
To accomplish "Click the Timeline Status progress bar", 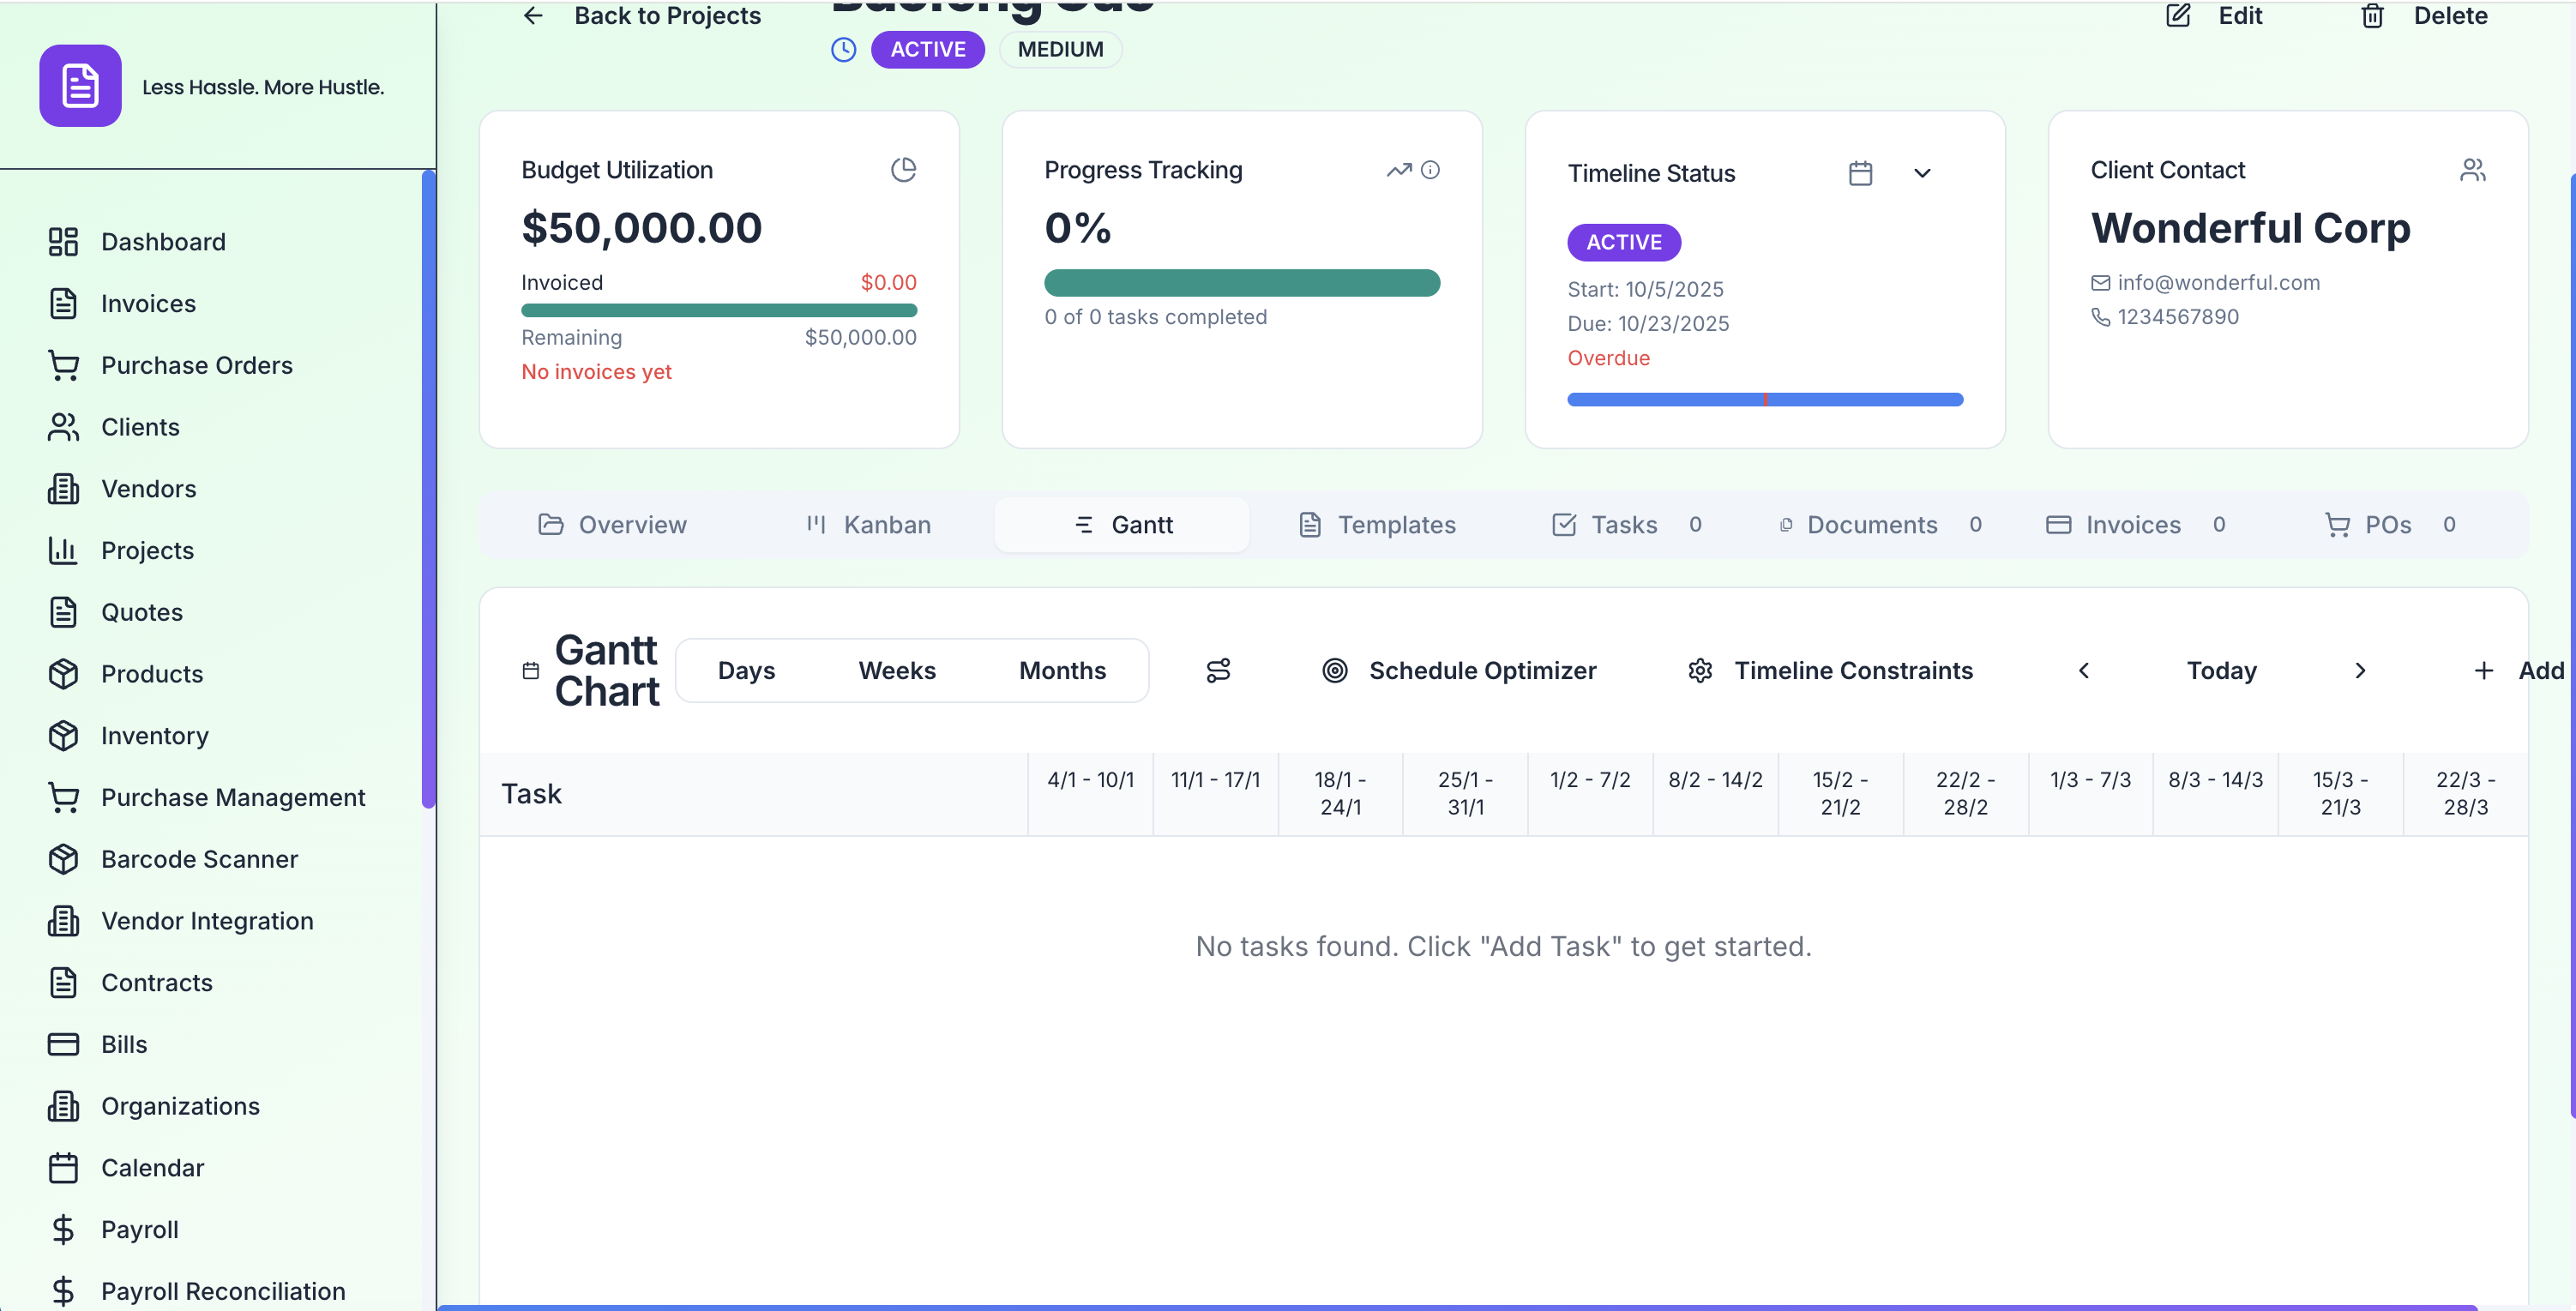I will (x=1763, y=399).
